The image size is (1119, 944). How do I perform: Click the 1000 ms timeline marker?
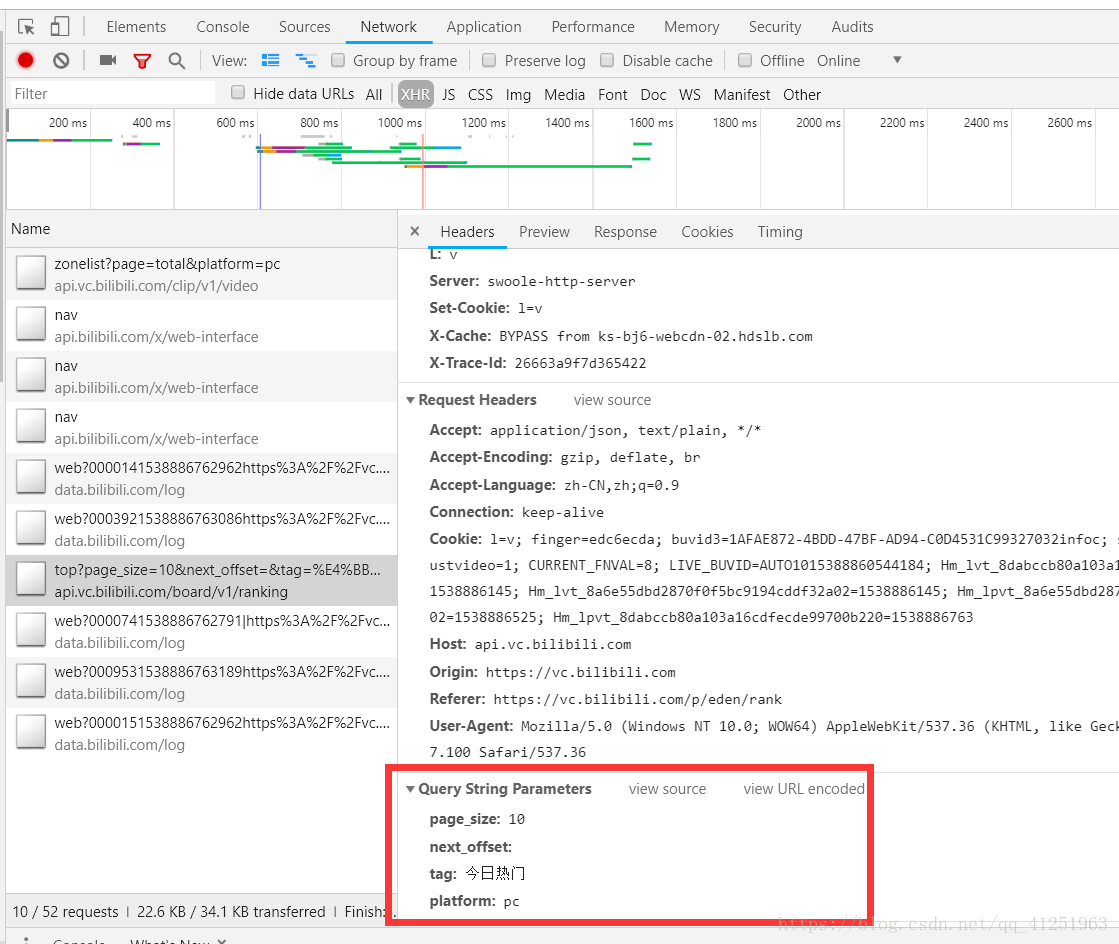400,123
